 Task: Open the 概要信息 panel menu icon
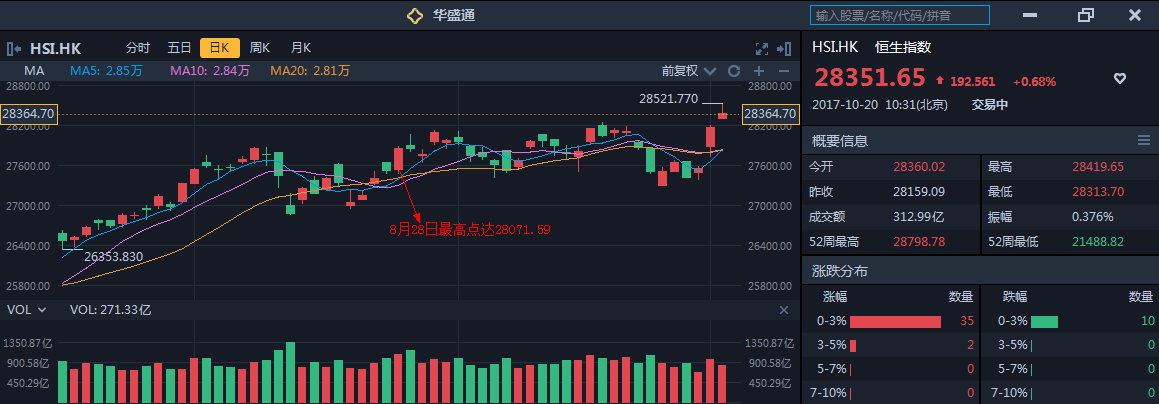click(1143, 141)
